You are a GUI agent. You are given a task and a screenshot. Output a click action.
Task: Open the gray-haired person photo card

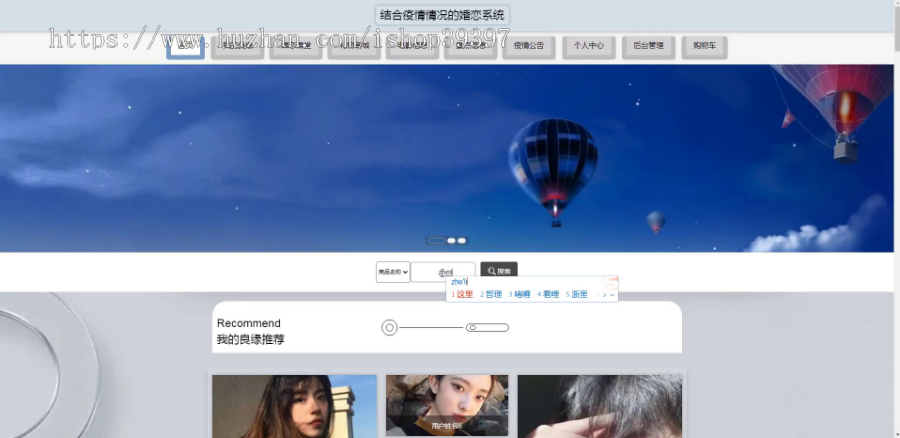tap(600, 406)
